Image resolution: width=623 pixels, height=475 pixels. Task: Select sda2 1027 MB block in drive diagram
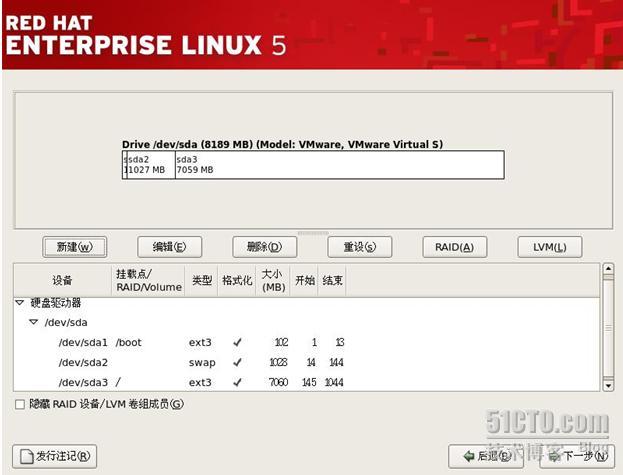pos(151,165)
